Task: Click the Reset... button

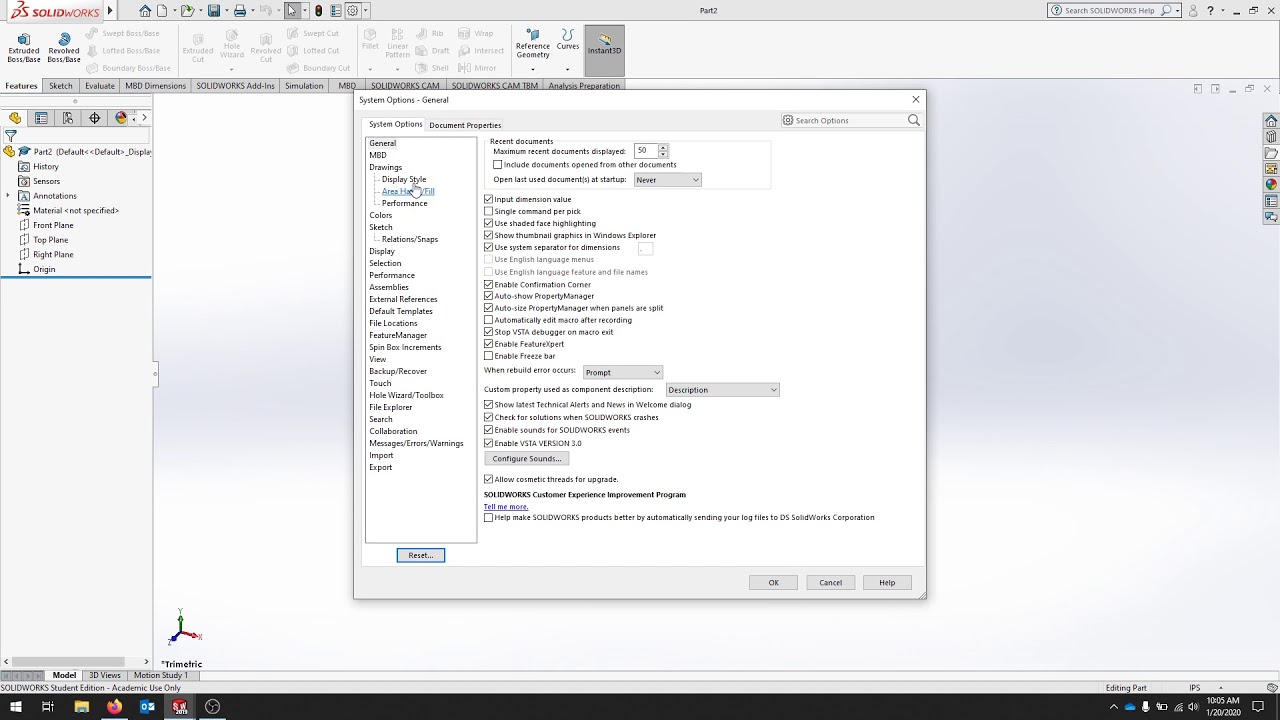Action: 421,555
